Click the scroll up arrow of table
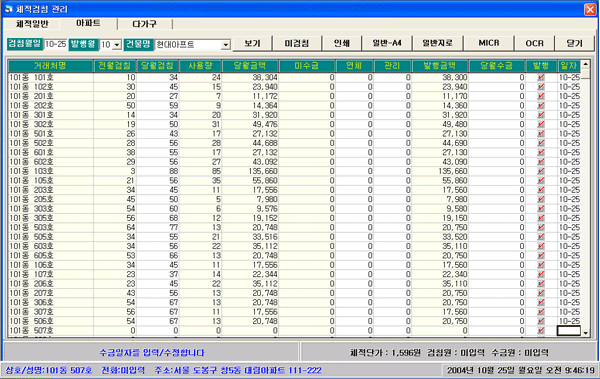Viewport: 600px width, 379px height. [585, 64]
